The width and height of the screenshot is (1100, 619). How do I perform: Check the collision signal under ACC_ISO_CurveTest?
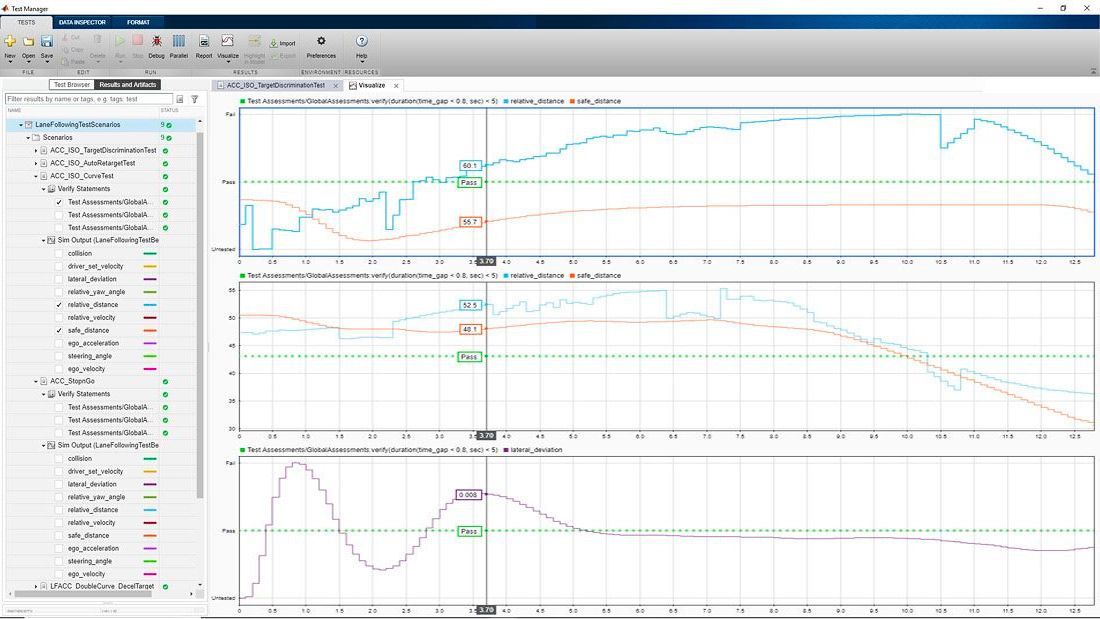[x=60, y=254]
